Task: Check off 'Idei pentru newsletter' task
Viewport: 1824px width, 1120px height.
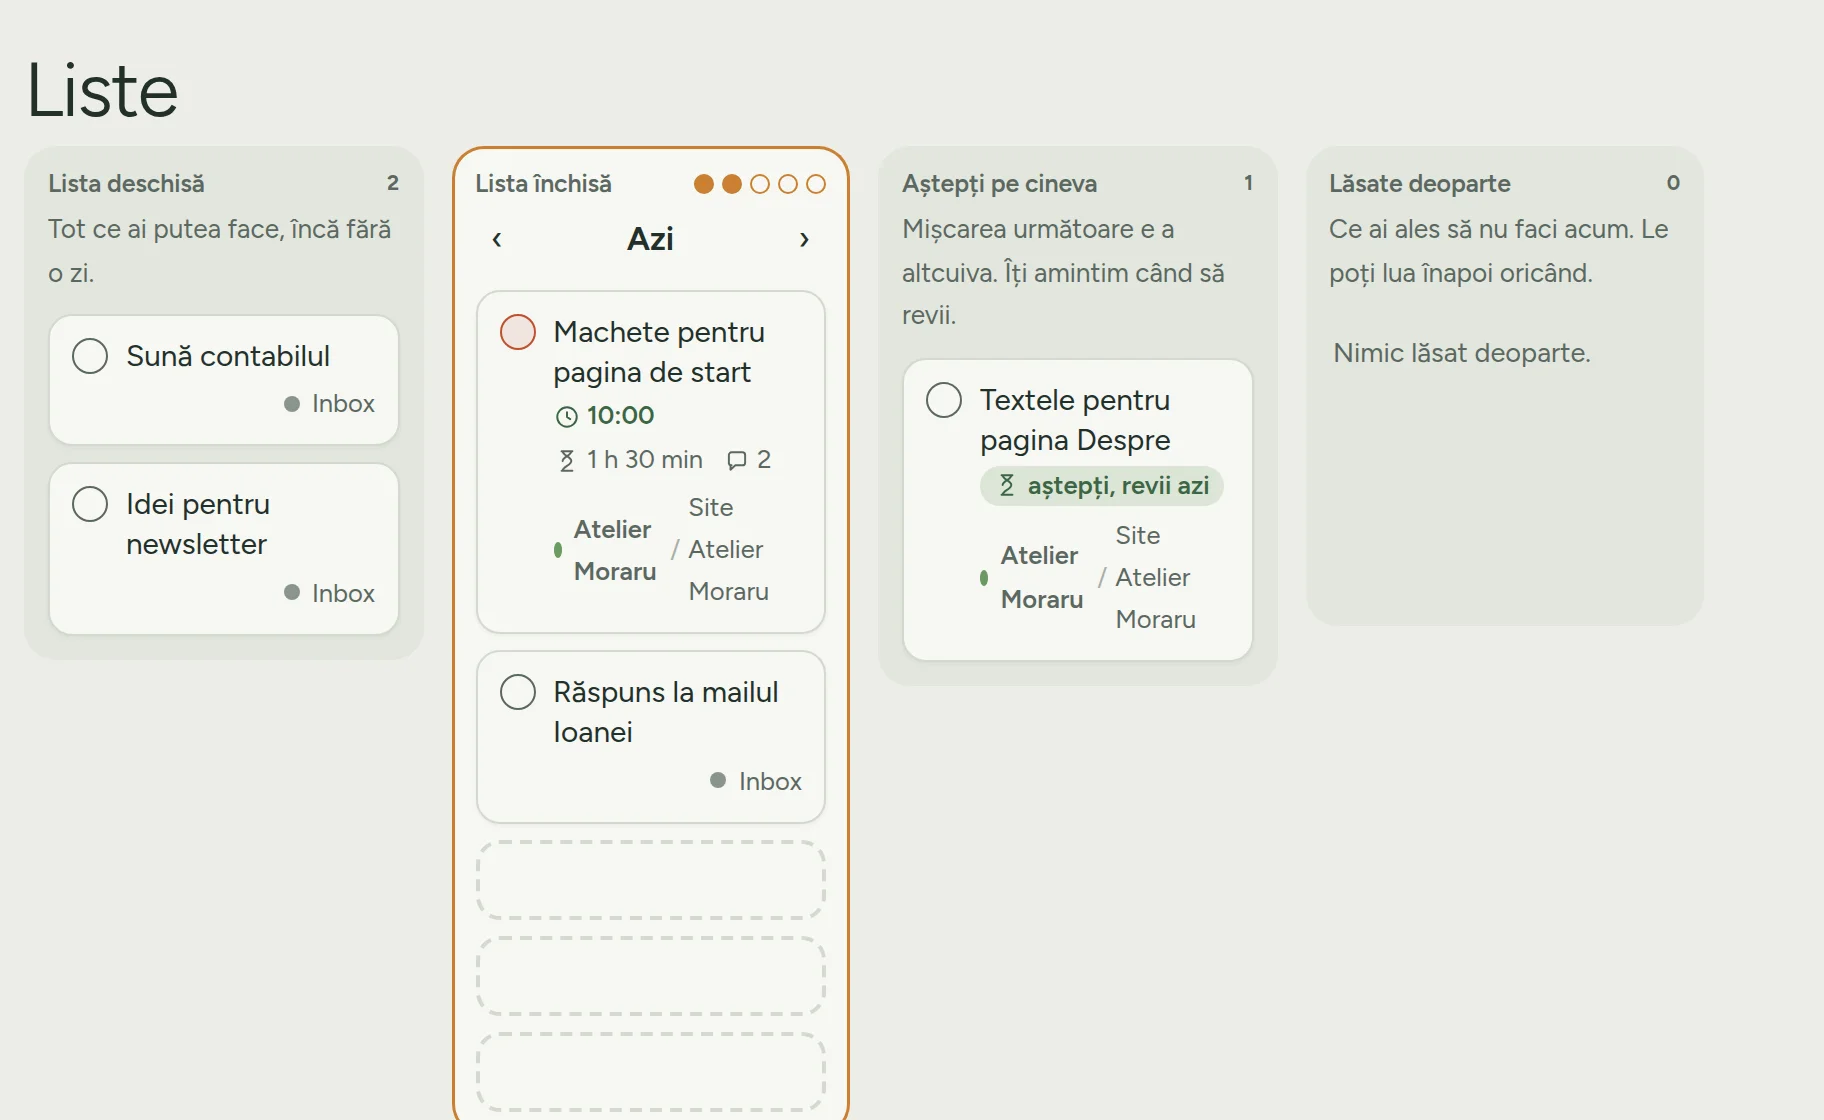Action: click(90, 504)
